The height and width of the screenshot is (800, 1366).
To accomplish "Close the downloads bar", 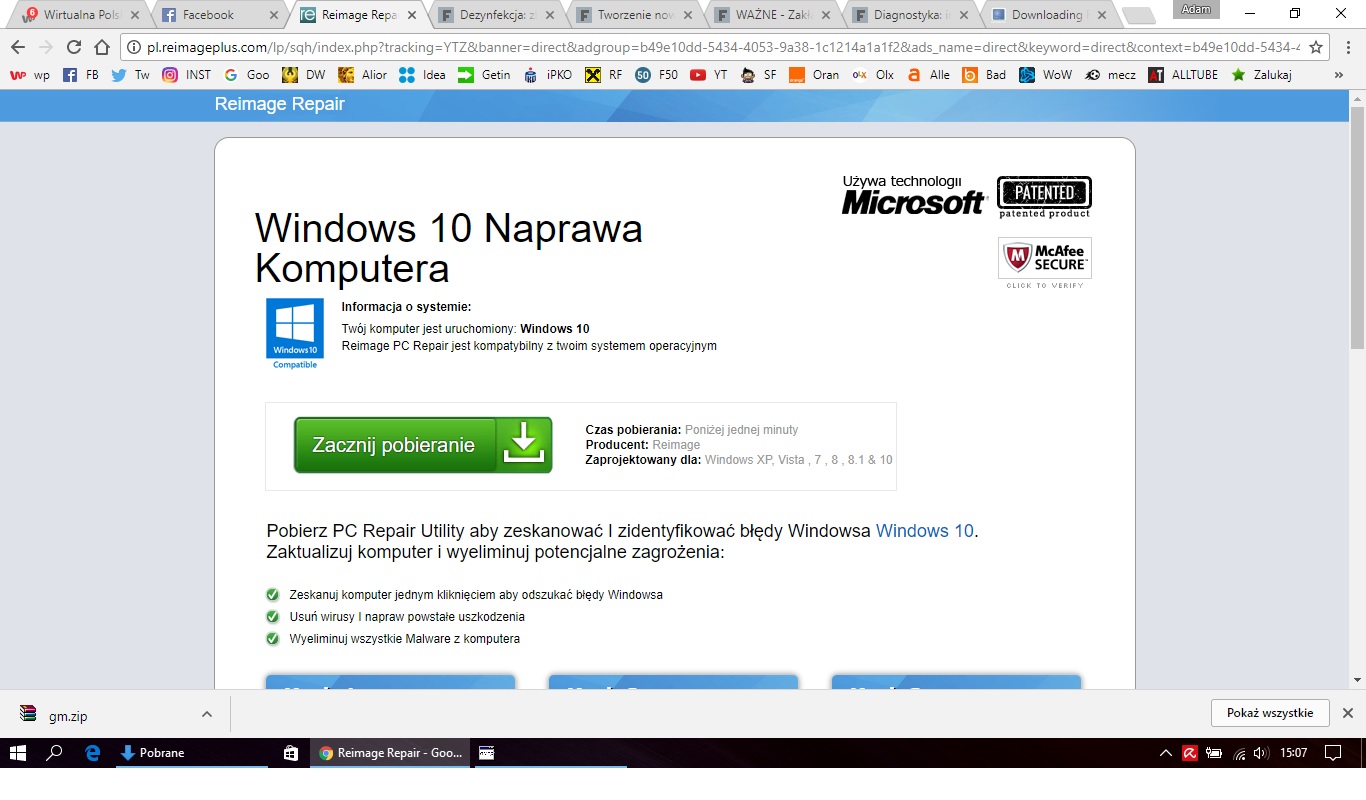I will pos(1347,713).
